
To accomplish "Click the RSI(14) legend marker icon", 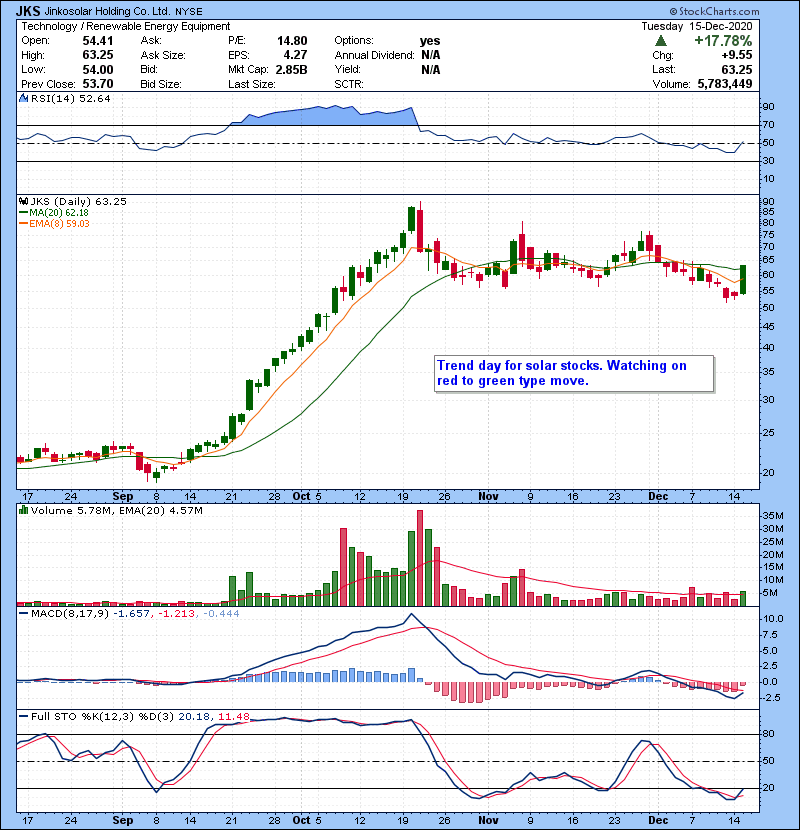I will tap(21, 99).
